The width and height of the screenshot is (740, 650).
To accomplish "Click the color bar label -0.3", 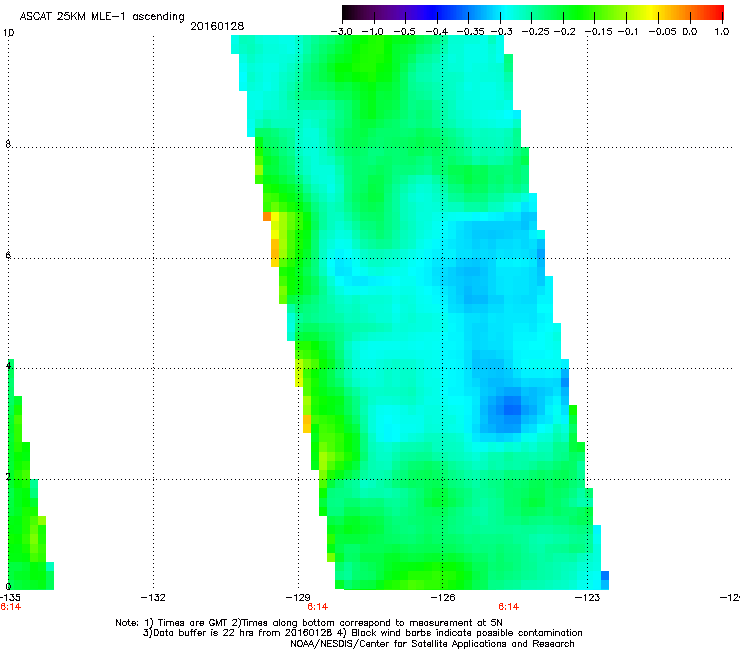I will click(502, 32).
